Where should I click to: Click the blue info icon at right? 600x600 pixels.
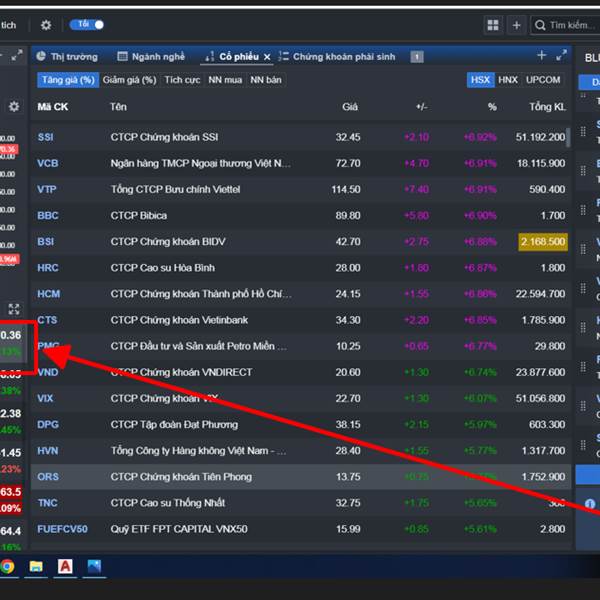click(590, 504)
